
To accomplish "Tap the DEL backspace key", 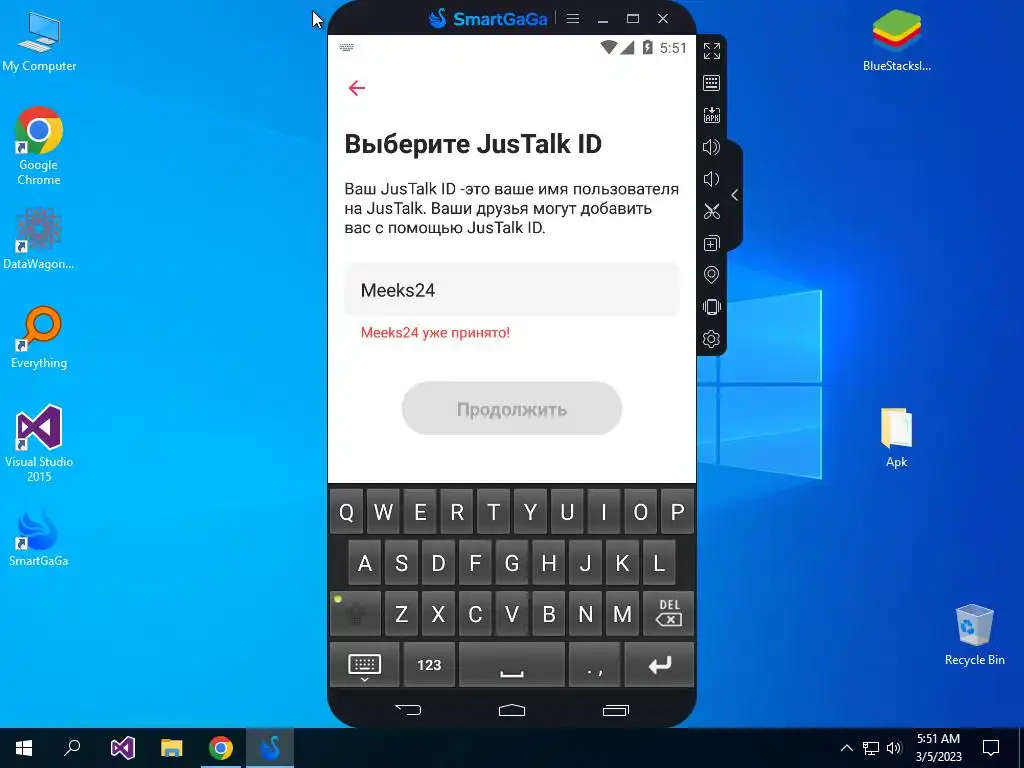I will click(669, 614).
